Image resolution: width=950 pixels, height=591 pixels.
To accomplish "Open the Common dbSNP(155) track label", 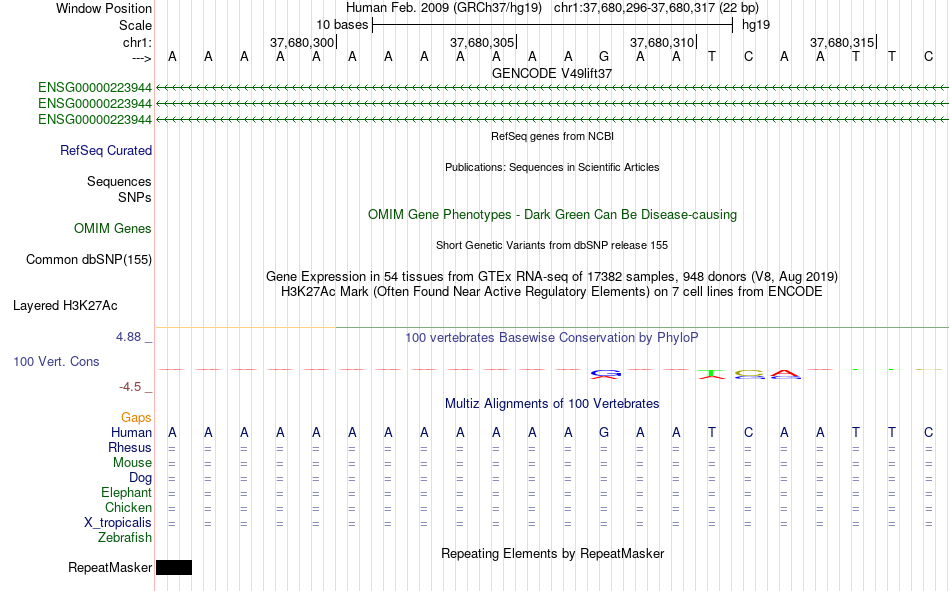I will (x=89, y=259).
